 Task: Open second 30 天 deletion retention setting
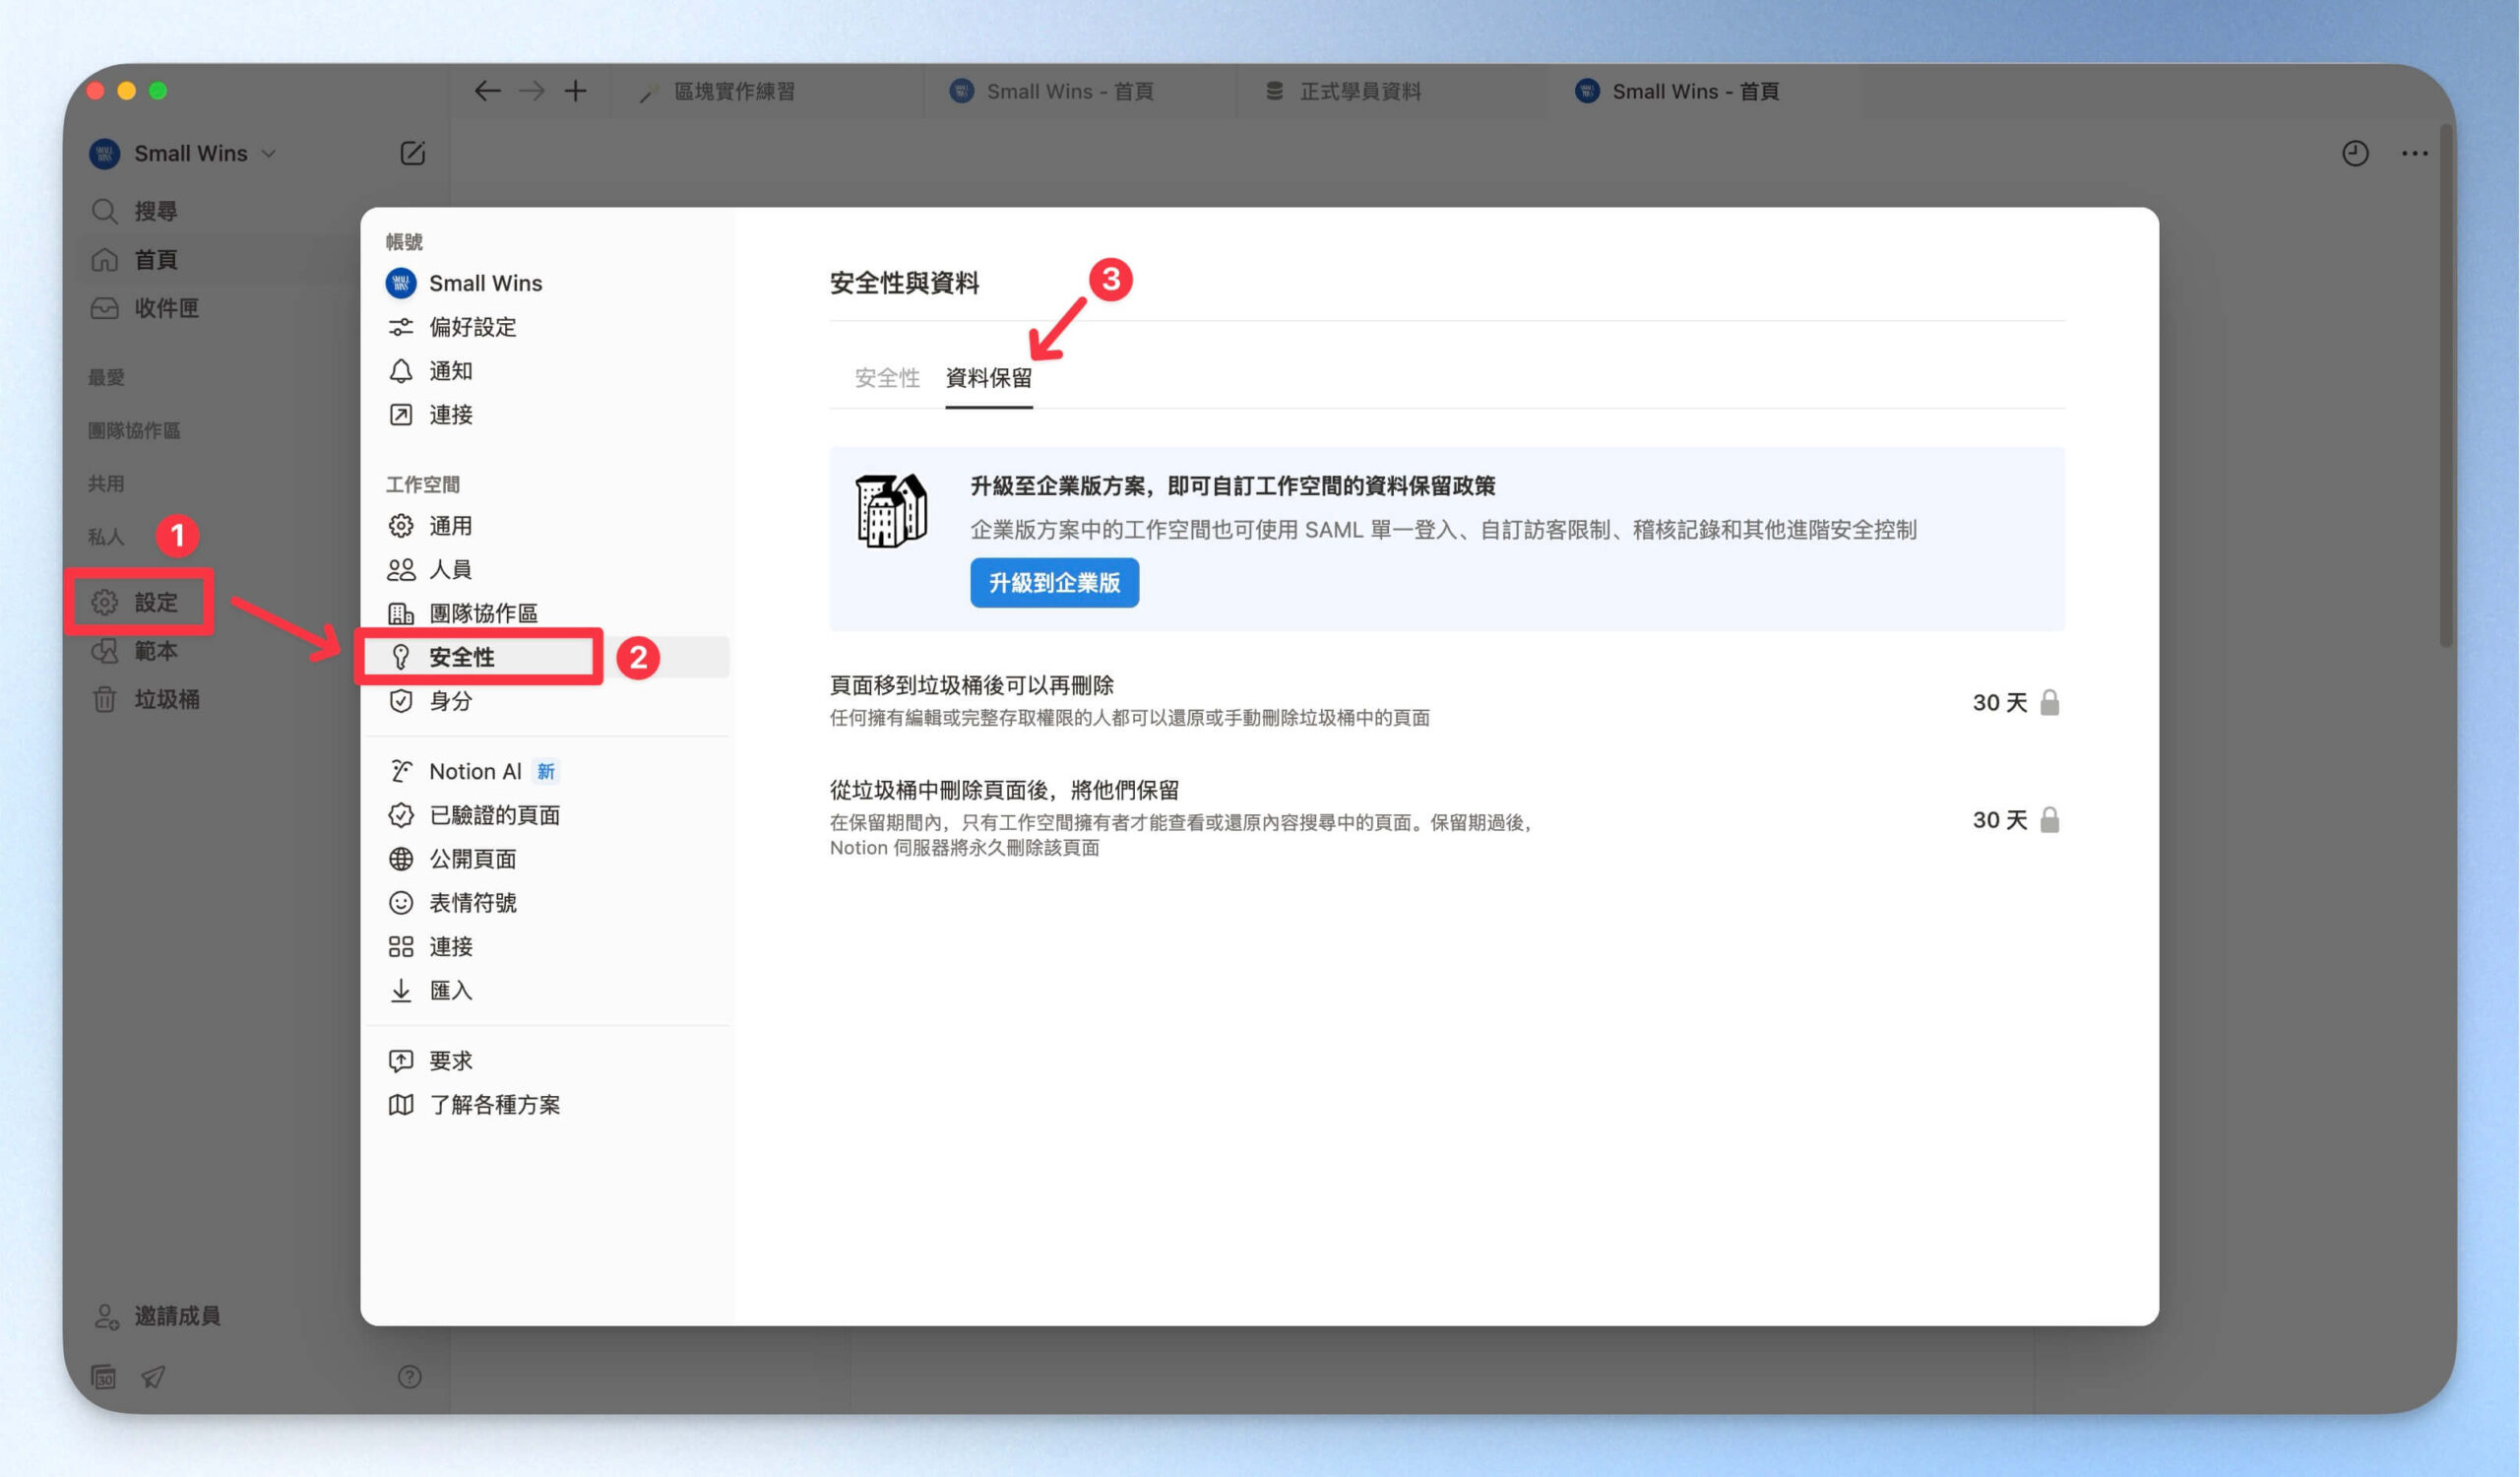point(1998,820)
